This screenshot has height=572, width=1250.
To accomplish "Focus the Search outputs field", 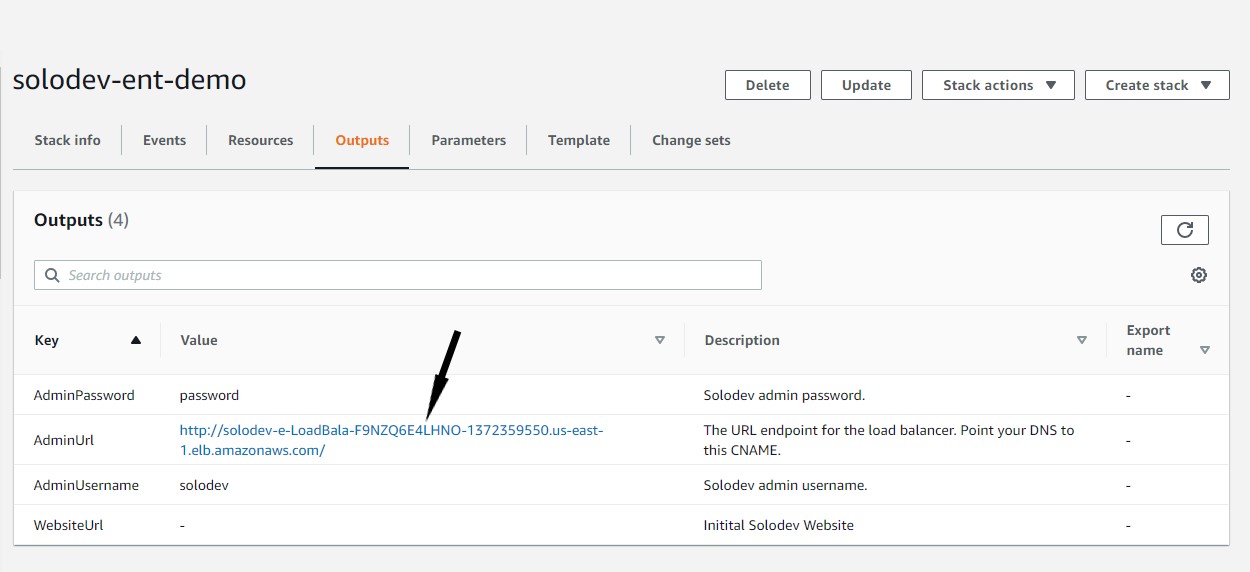I will [x=398, y=275].
